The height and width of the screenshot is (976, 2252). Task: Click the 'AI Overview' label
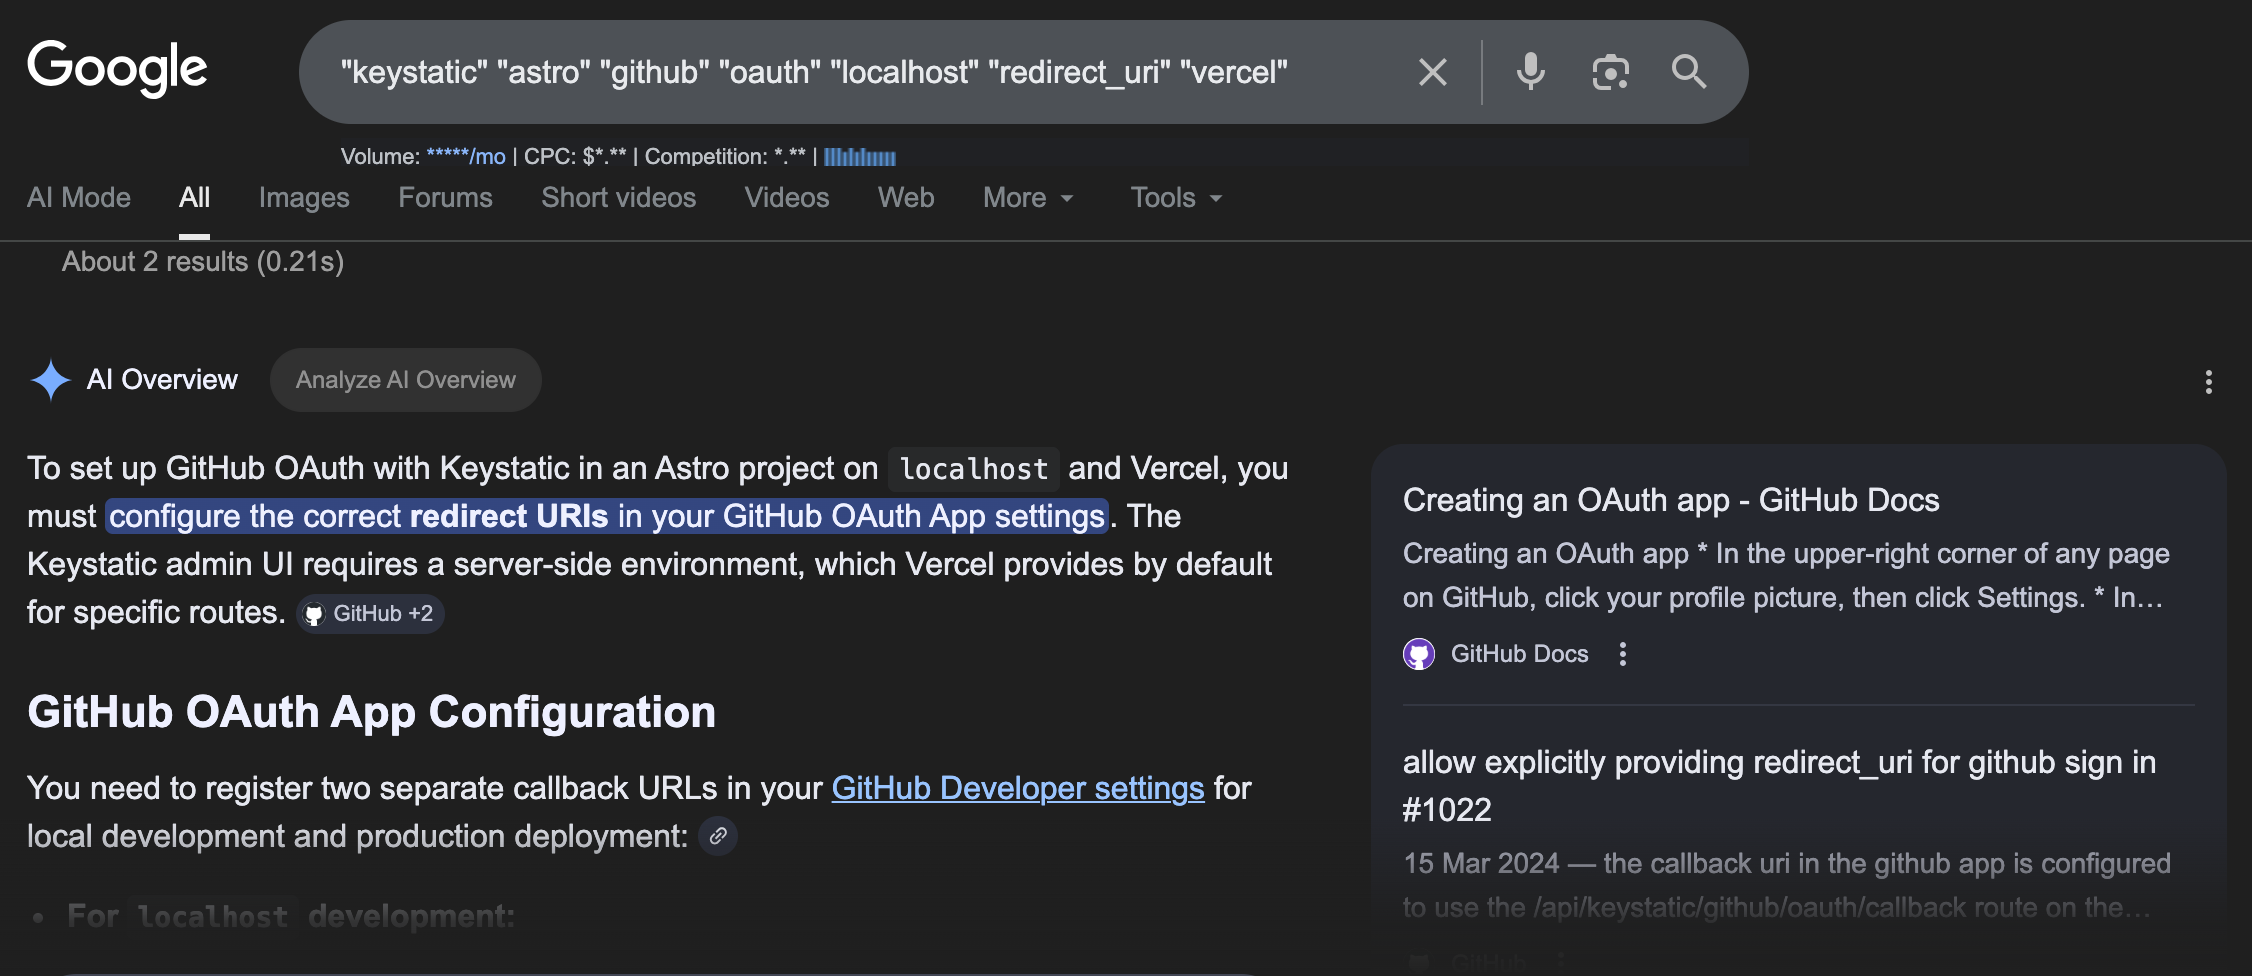click(162, 380)
